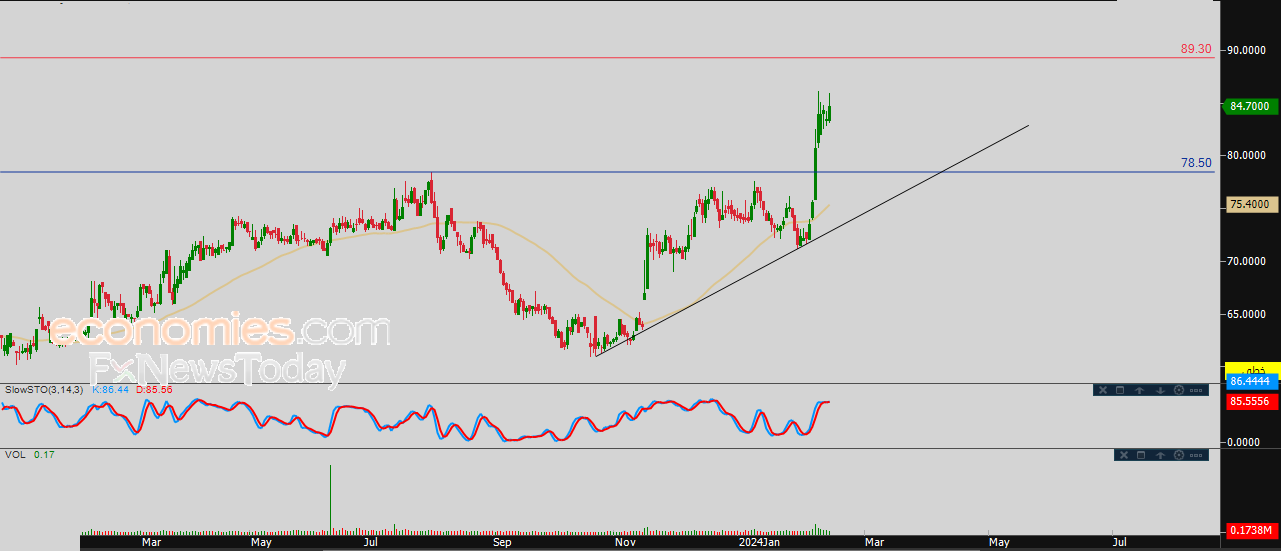This screenshot has height=551, width=1281.
Task: Click the 78.50 support level label
Action: [x=1195, y=162]
